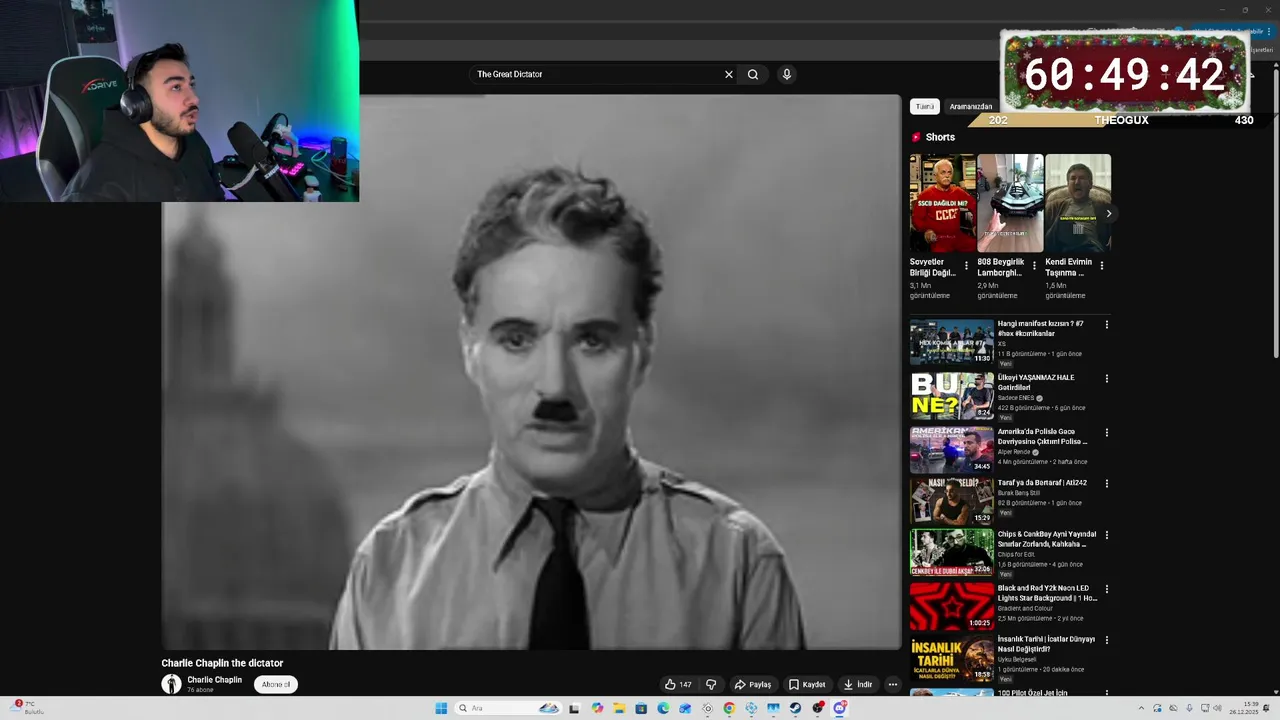This screenshot has width=1280, height=720.
Task: Open volume control in system tray
Action: (1217, 708)
